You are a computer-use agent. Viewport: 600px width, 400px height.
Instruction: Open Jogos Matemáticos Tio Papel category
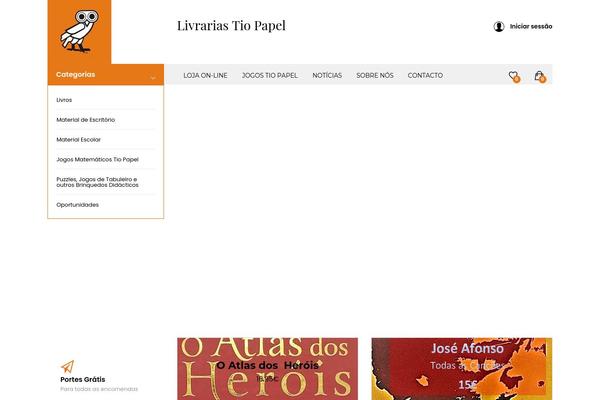coord(98,160)
